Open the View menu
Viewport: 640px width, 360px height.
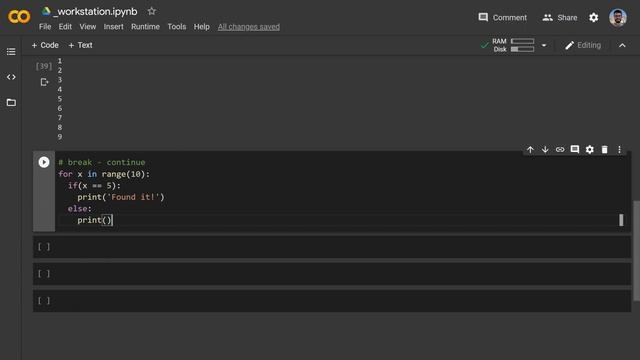pyautogui.click(x=88, y=27)
